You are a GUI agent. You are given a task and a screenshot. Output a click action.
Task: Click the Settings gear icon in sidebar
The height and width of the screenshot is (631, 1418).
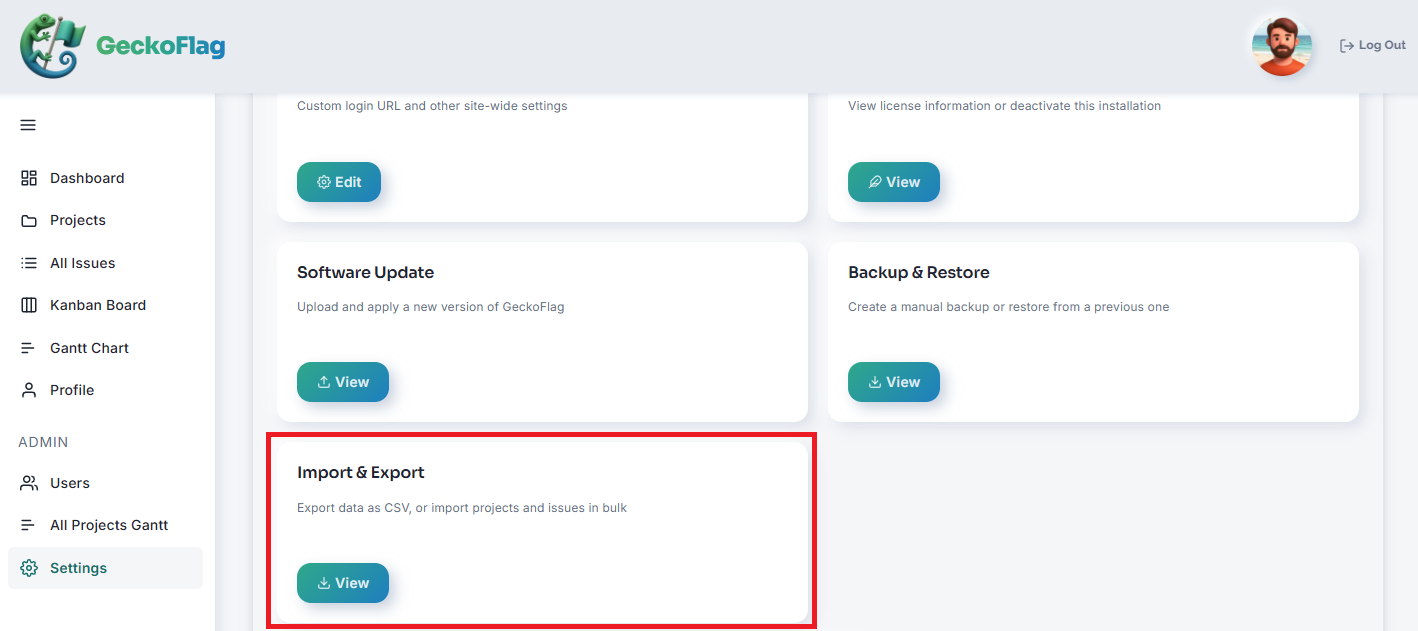[x=29, y=568]
